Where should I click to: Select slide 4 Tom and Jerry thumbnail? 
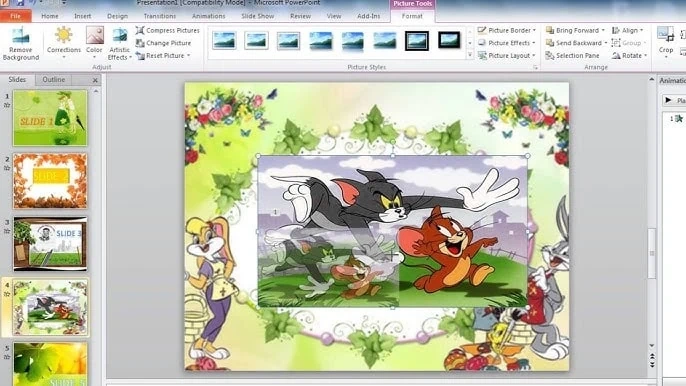pyautogui.click(x=50, y=307)
